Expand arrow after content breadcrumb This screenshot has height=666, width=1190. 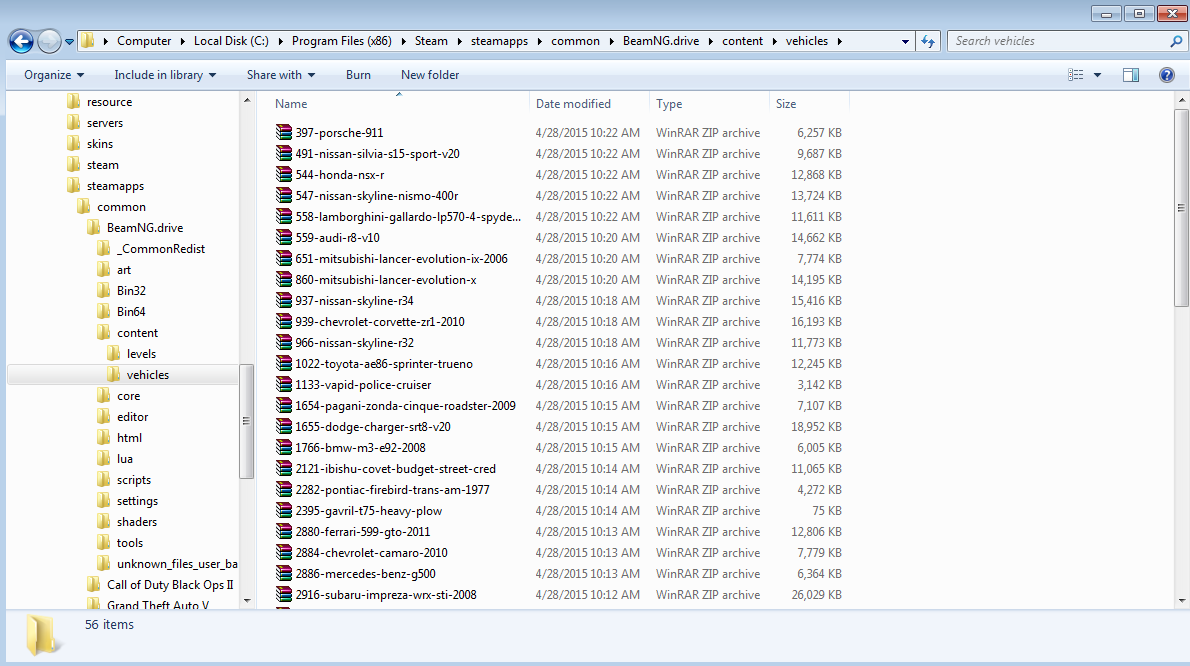click(774, 42)
